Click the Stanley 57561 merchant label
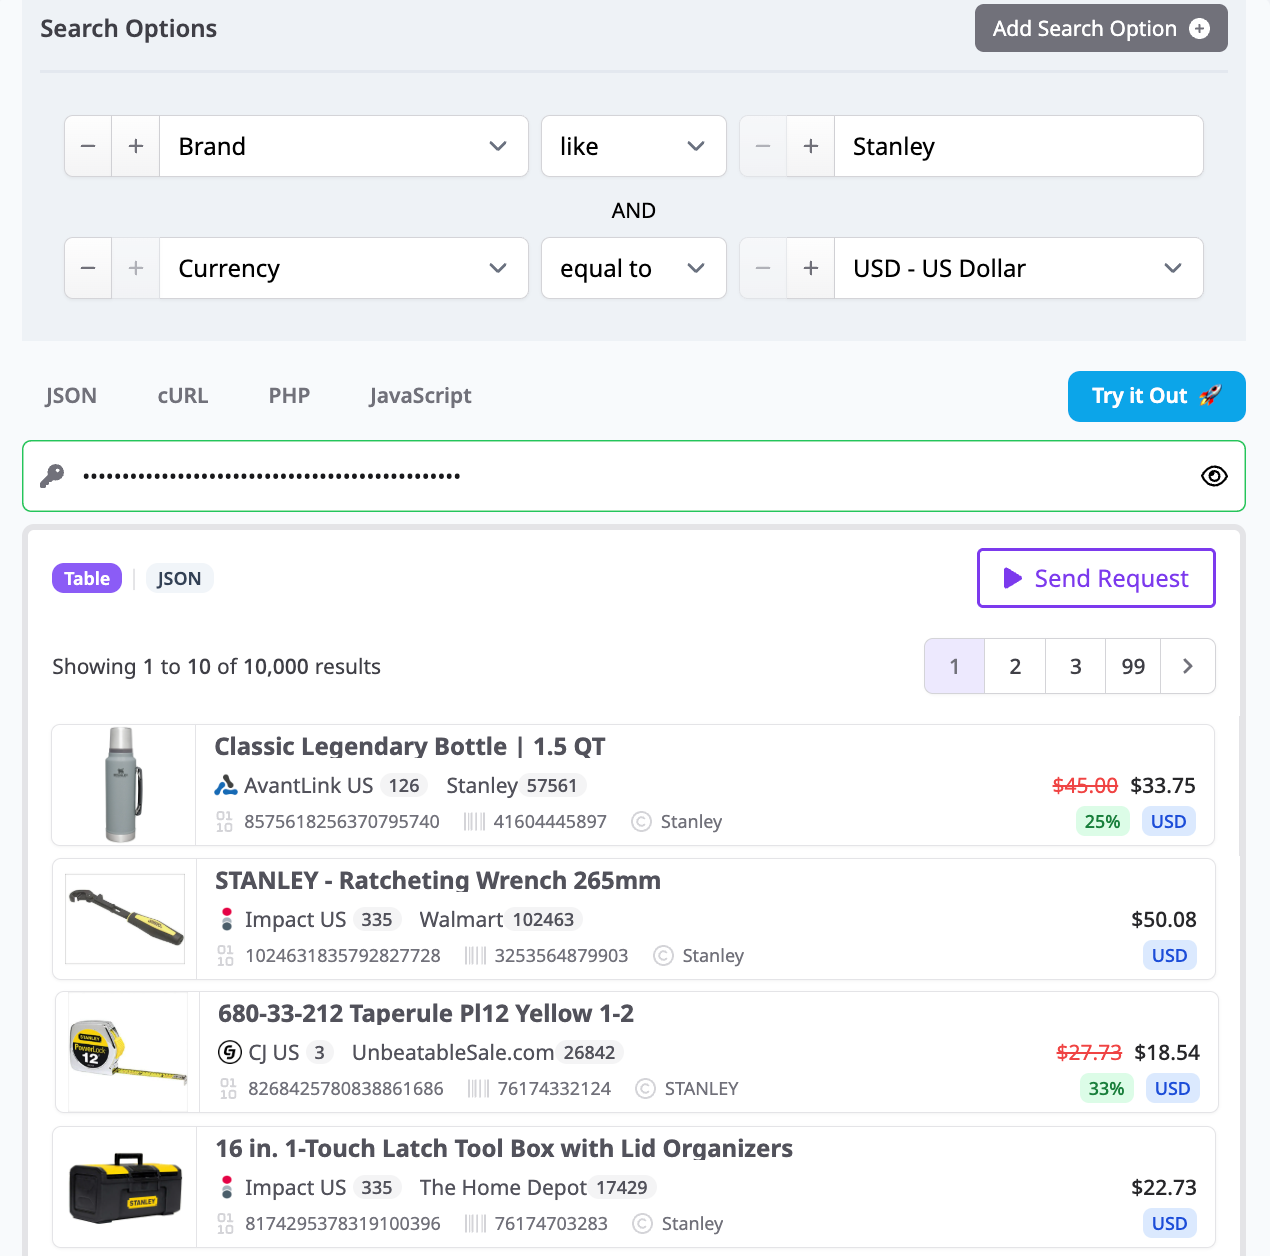The height and width of the screenshot is (1256, 1270). point(515,786)
